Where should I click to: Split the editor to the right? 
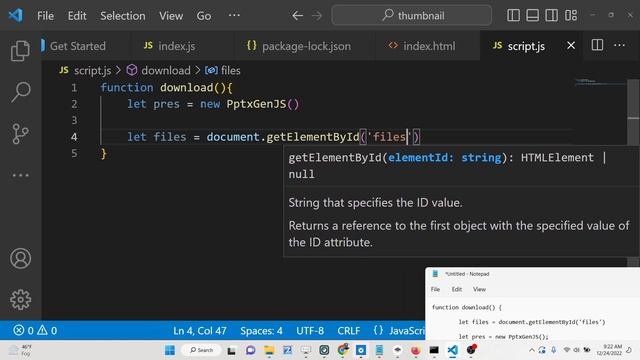click(597, 45)
